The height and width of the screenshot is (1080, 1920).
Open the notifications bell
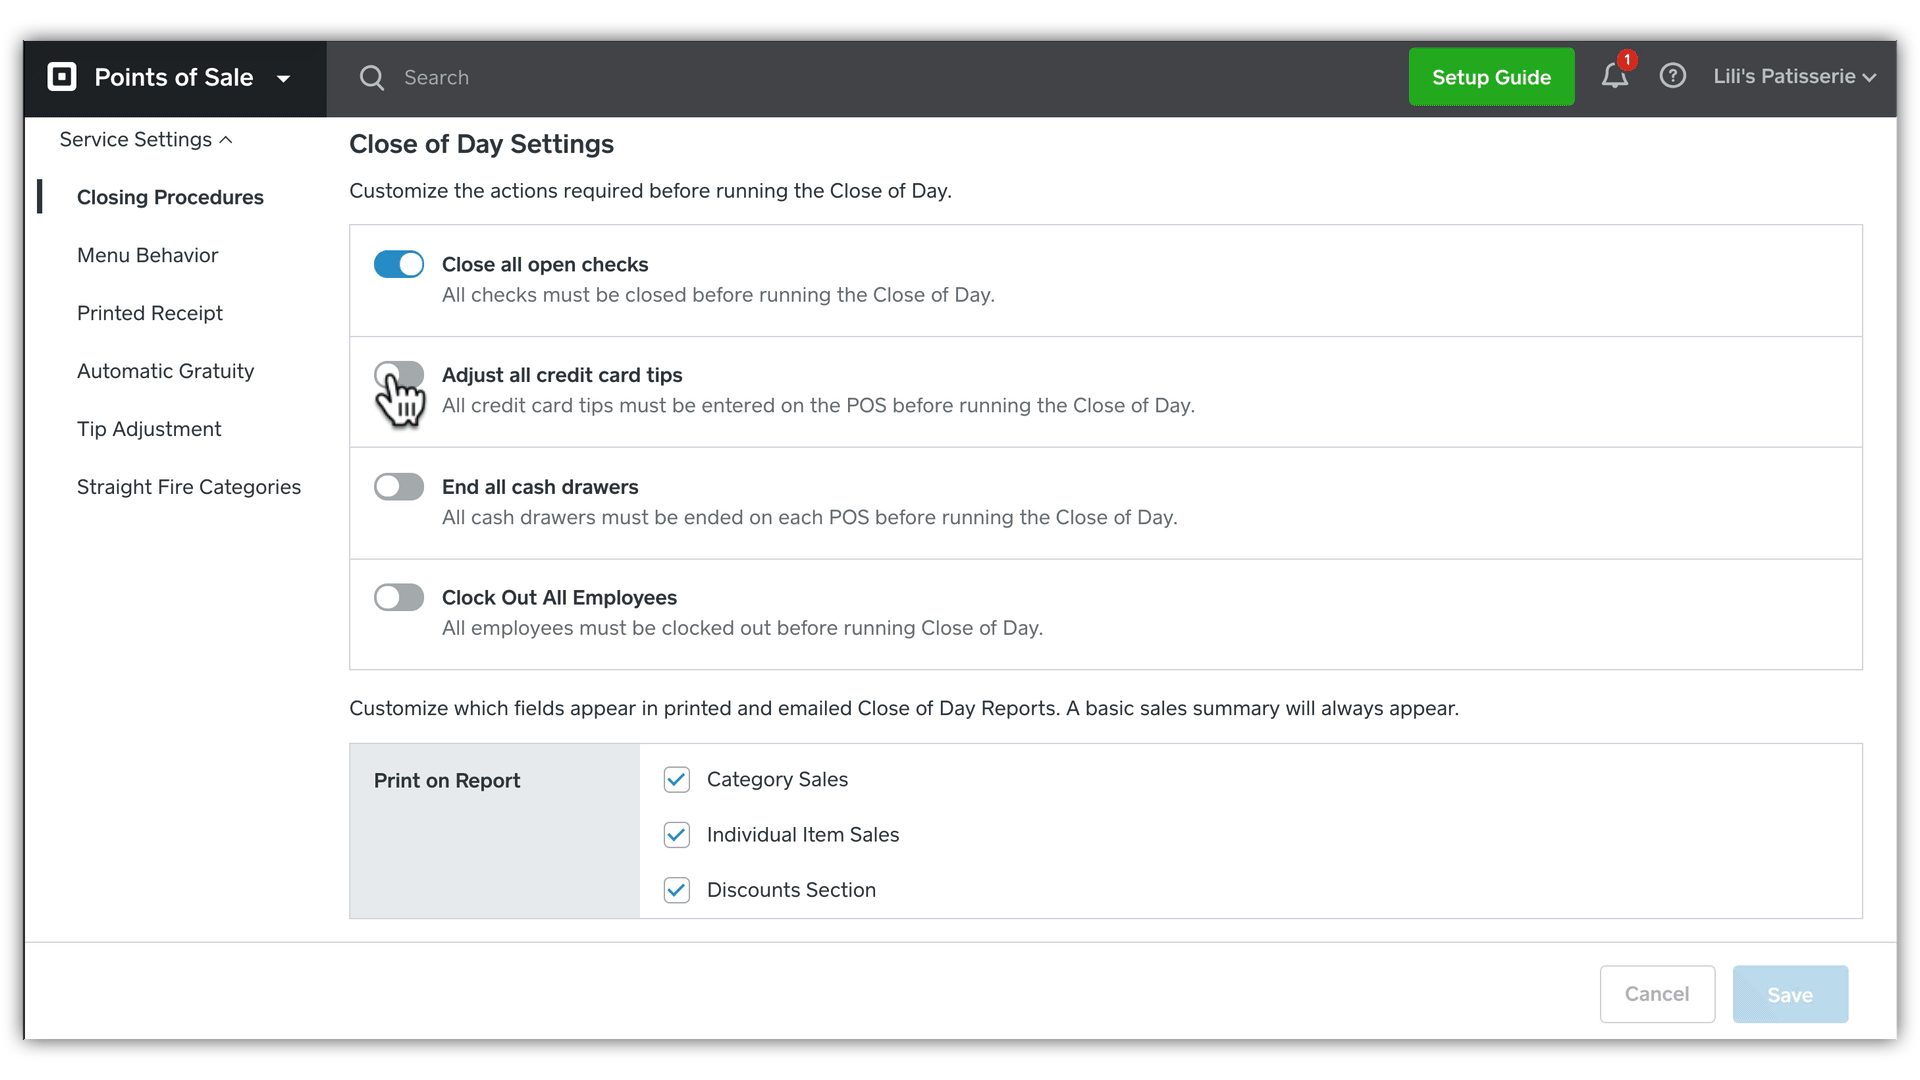pyautogui.click(x=1614, y=77)
